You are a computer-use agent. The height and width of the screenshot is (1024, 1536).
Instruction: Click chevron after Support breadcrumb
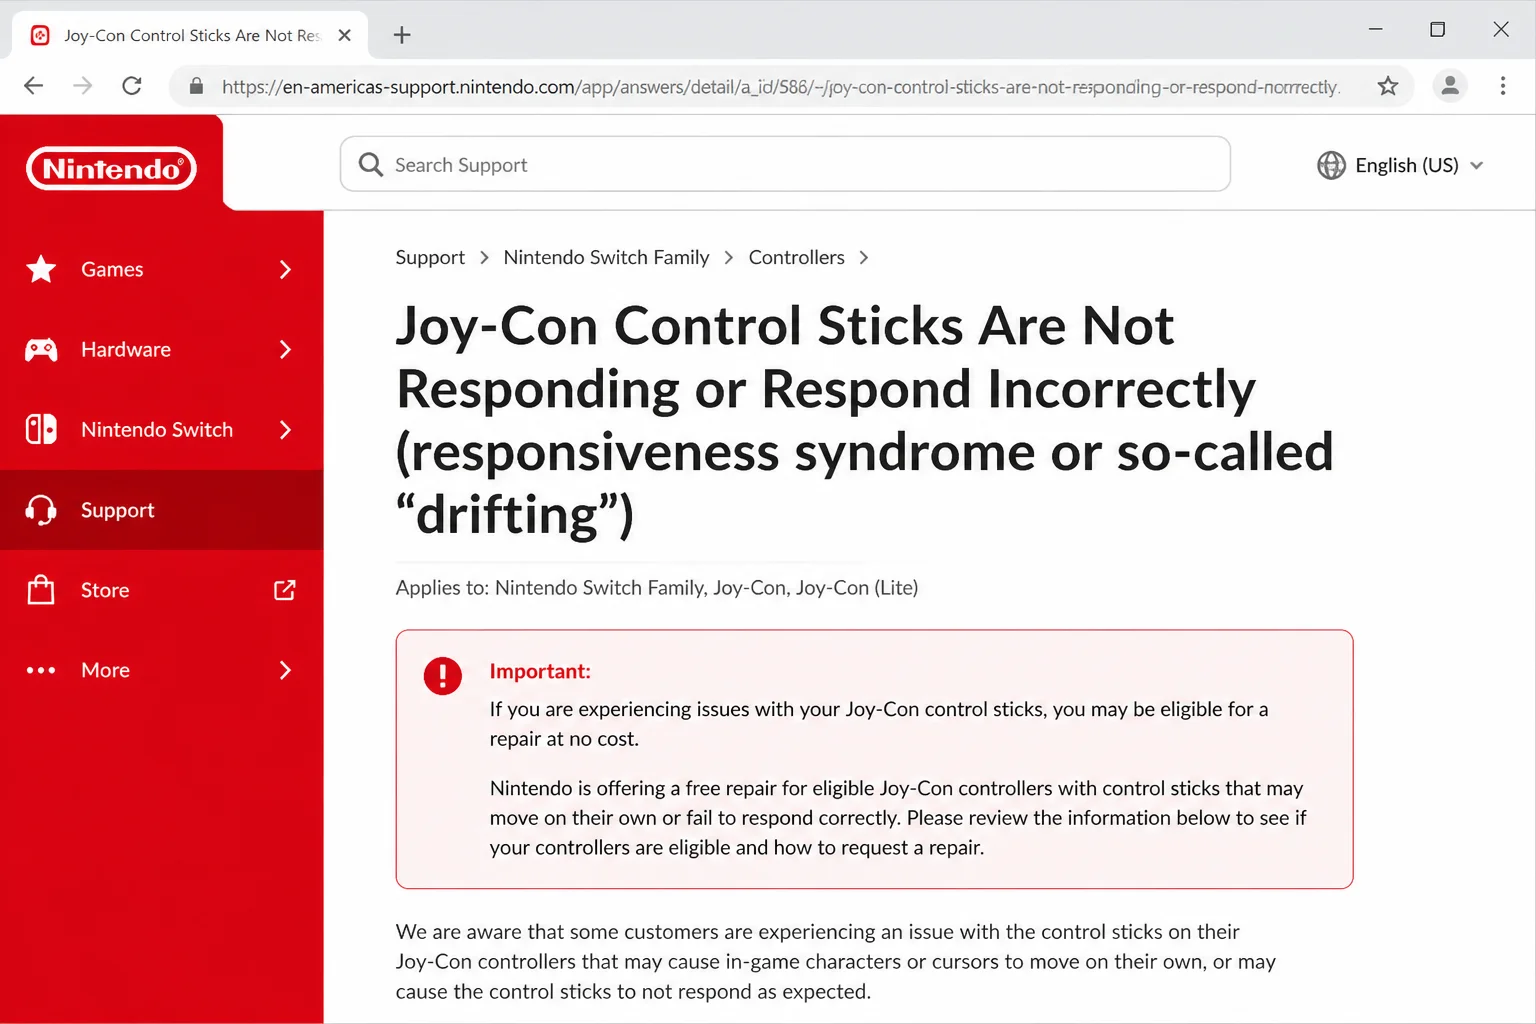point(484,257)
